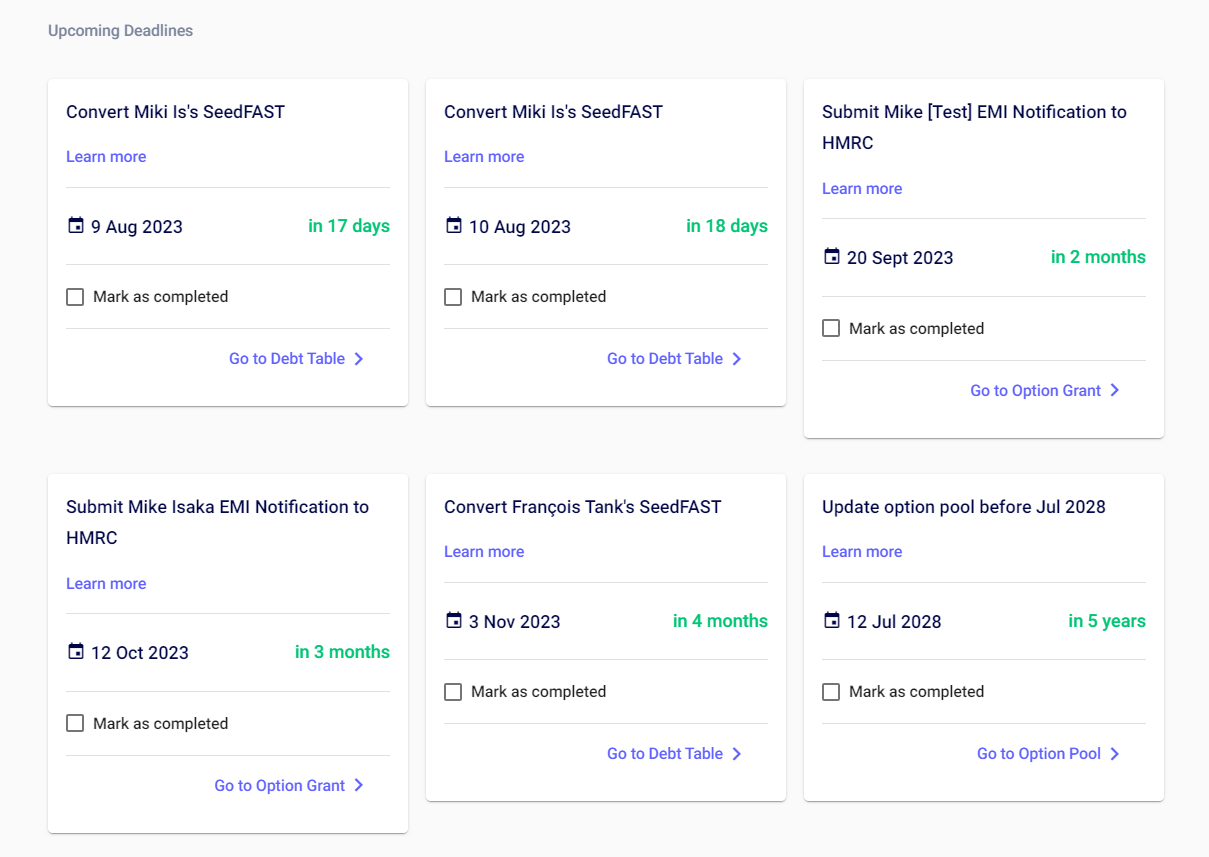Select the calendar icon by 20 Sept 2023
1209x857 pixels.
[x=831, y=257]
